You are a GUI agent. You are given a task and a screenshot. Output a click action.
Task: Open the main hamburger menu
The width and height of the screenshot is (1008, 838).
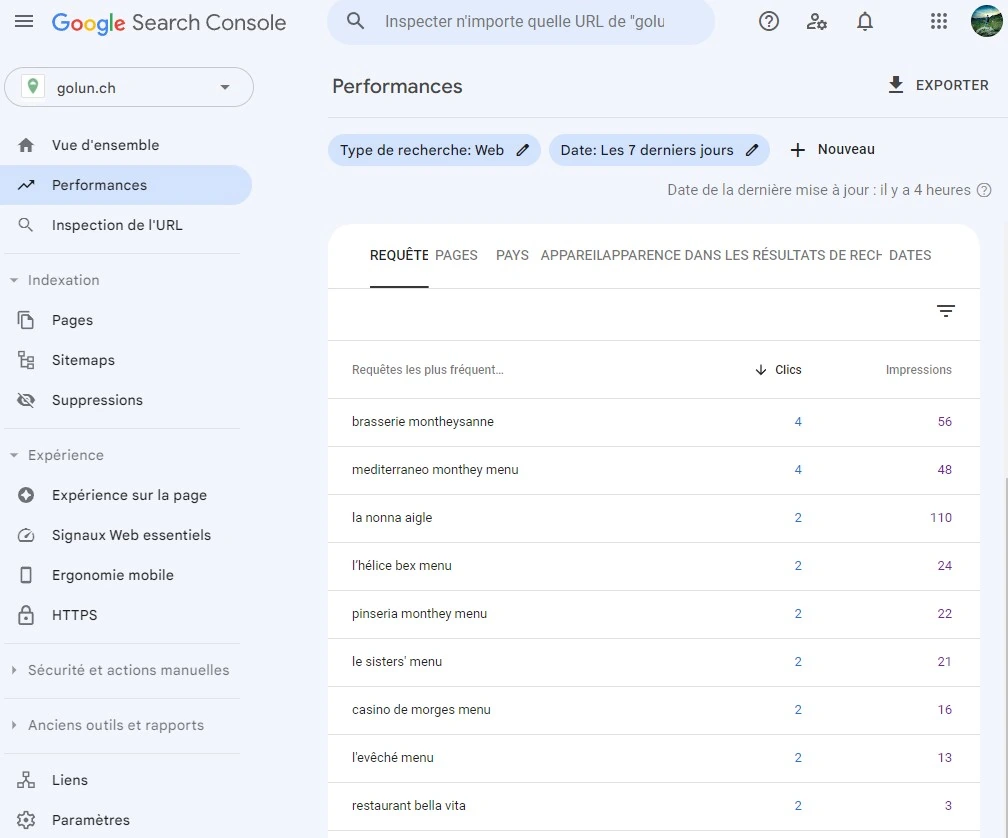click(24, 22)
